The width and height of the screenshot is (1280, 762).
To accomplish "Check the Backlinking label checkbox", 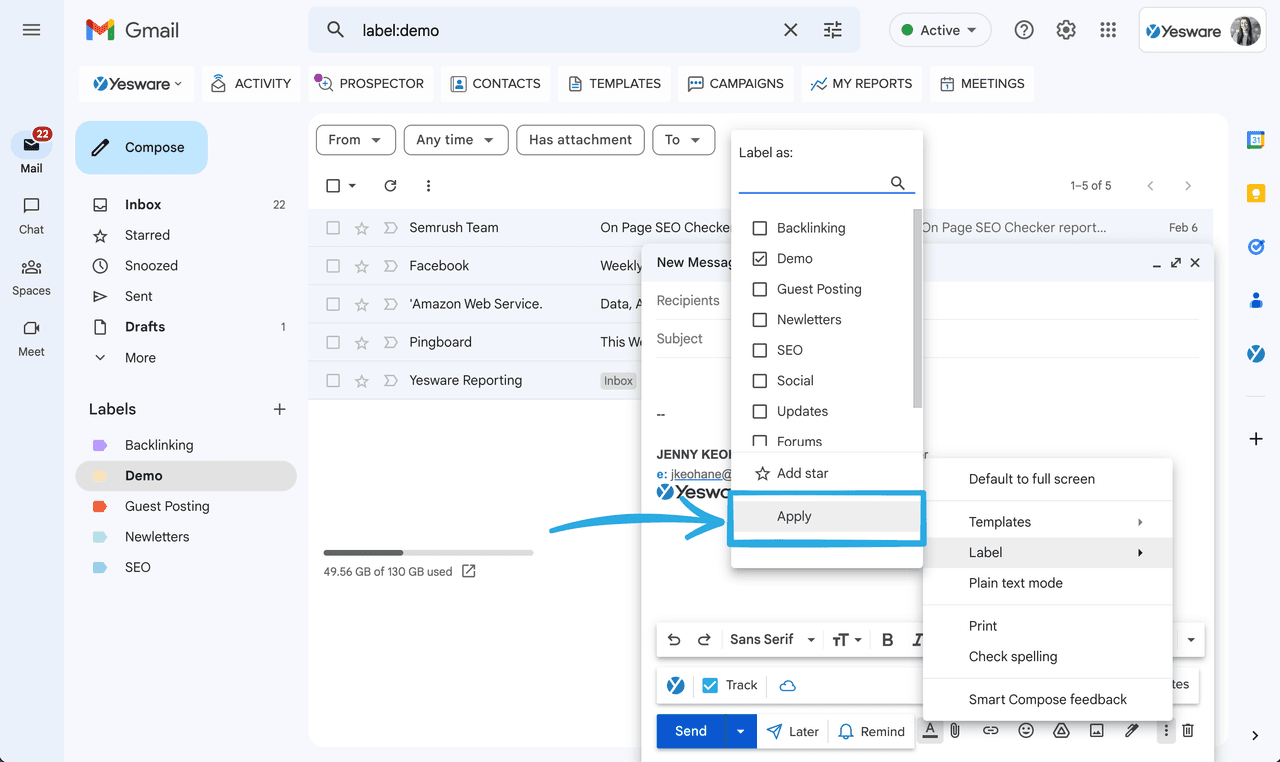I will tap(760, 228).
